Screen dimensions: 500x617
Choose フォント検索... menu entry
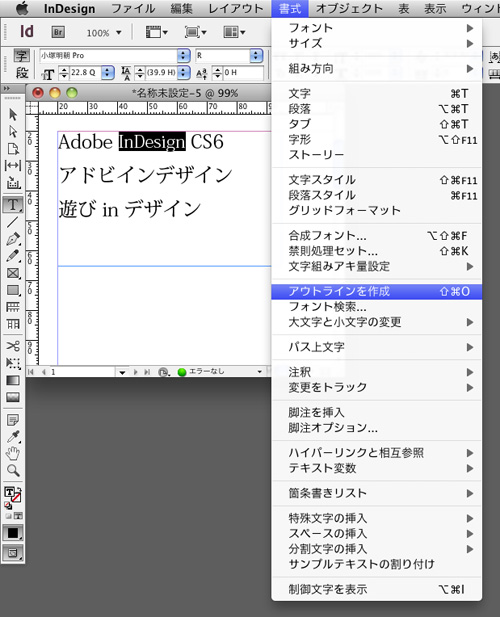pos(377,307)
